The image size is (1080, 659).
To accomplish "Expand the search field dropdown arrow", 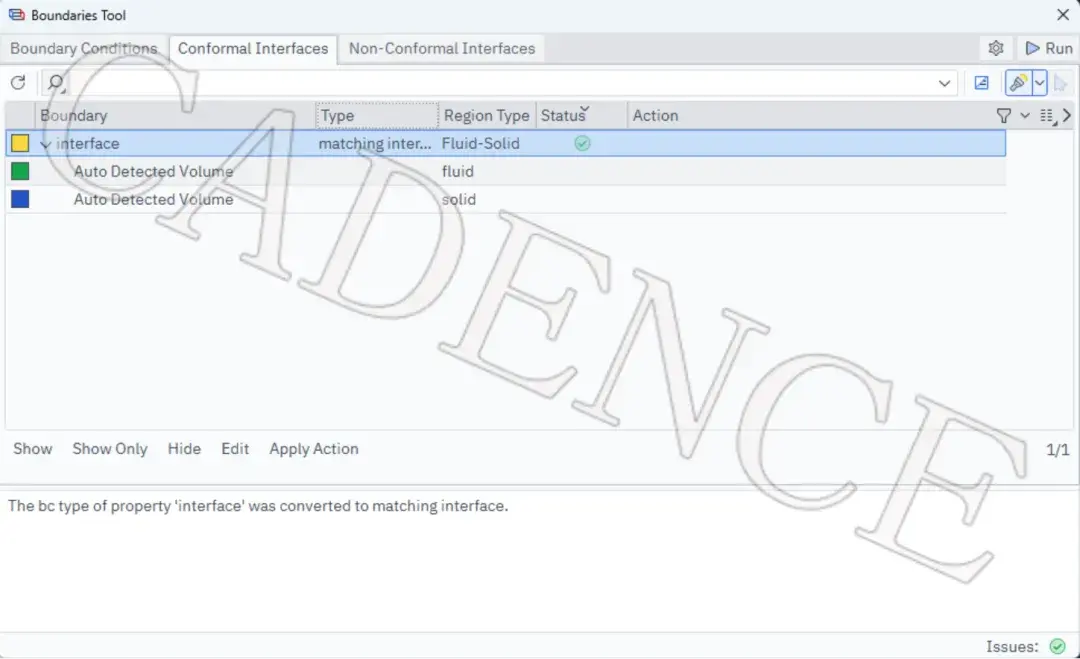I will pyautogui.click(x=944, y=83).
